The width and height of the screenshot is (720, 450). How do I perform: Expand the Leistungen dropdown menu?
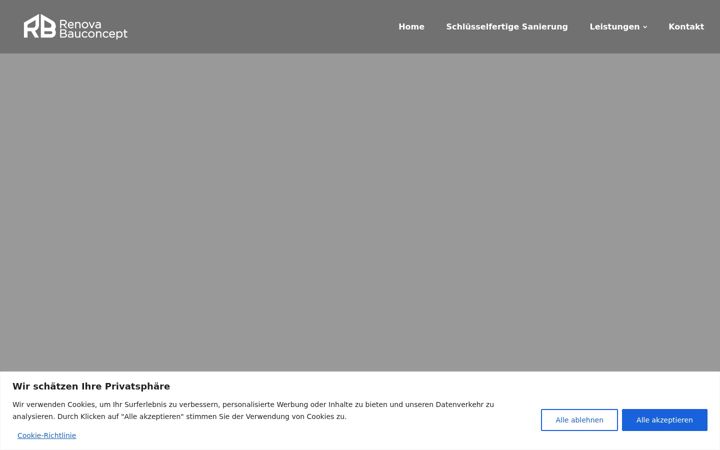tap(618, 27)
